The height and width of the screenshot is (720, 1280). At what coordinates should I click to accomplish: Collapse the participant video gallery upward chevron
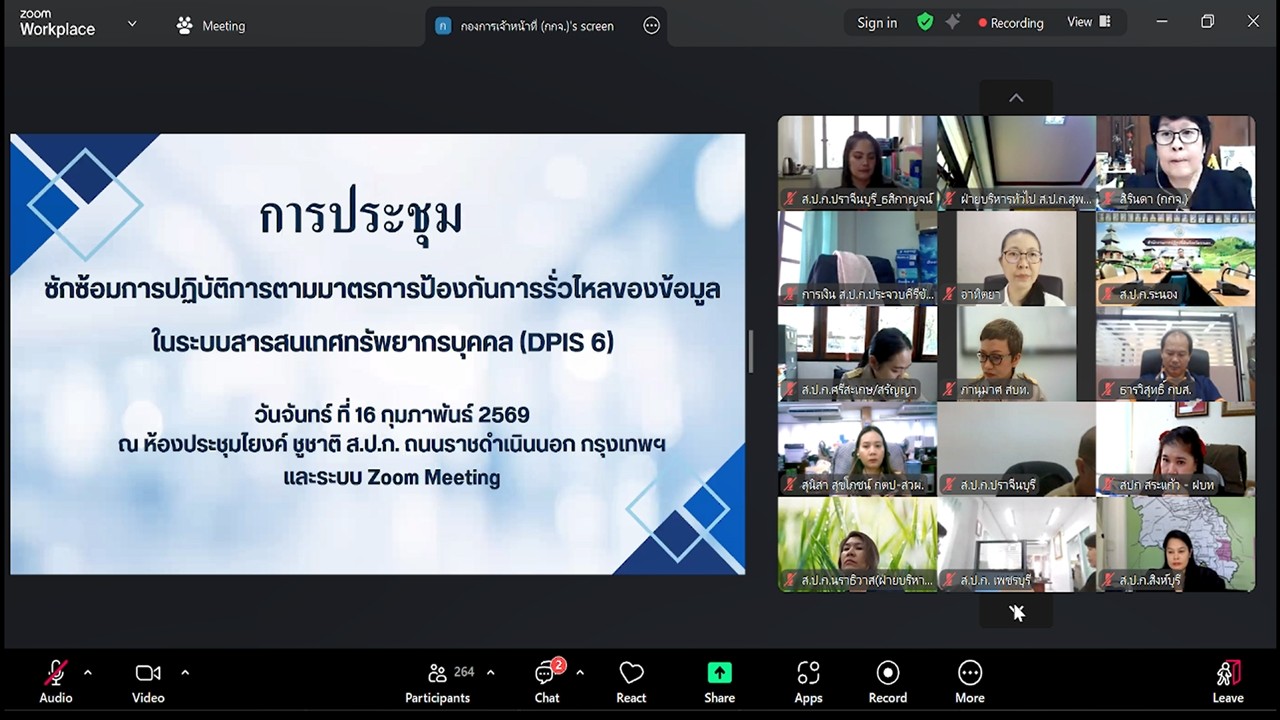1016,98
